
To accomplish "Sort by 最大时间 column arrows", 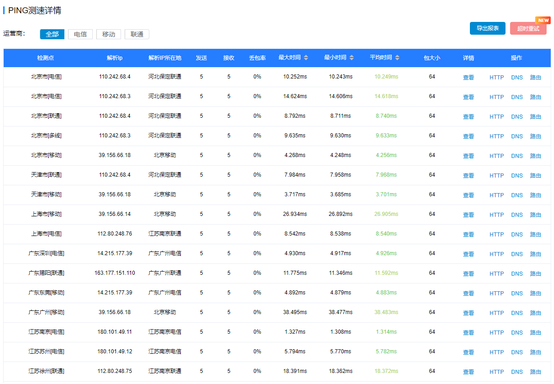I will 306,58.
